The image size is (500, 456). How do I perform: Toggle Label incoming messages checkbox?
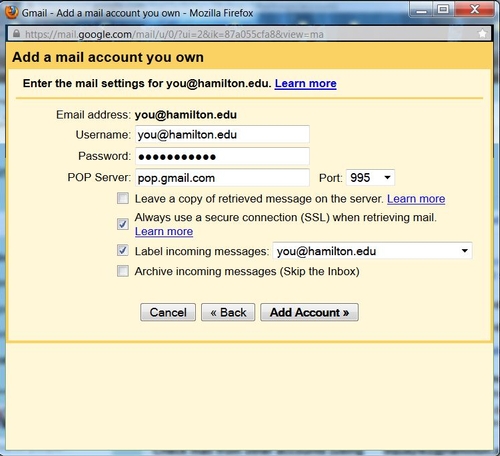point(123,250)
